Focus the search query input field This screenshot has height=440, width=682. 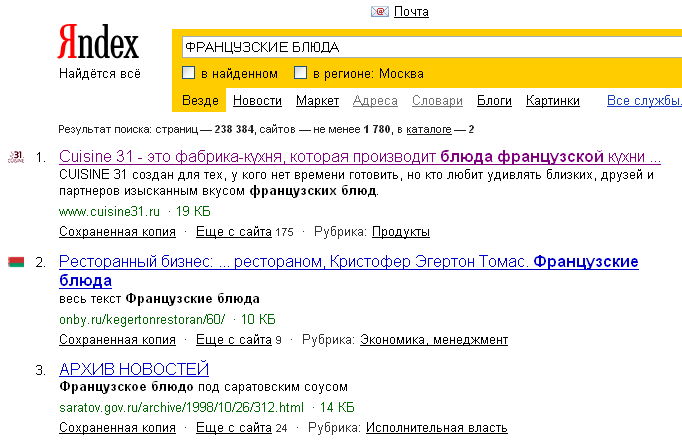432,47
